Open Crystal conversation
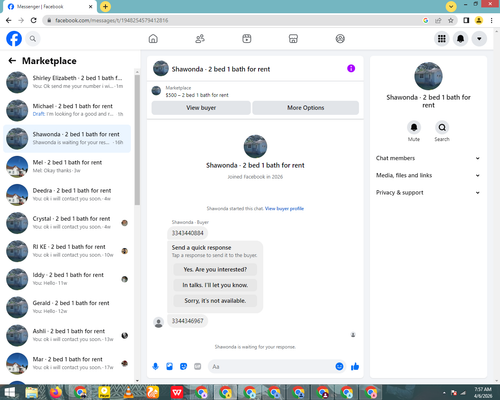Screen dimensions: 500x400 coord(67,223)
